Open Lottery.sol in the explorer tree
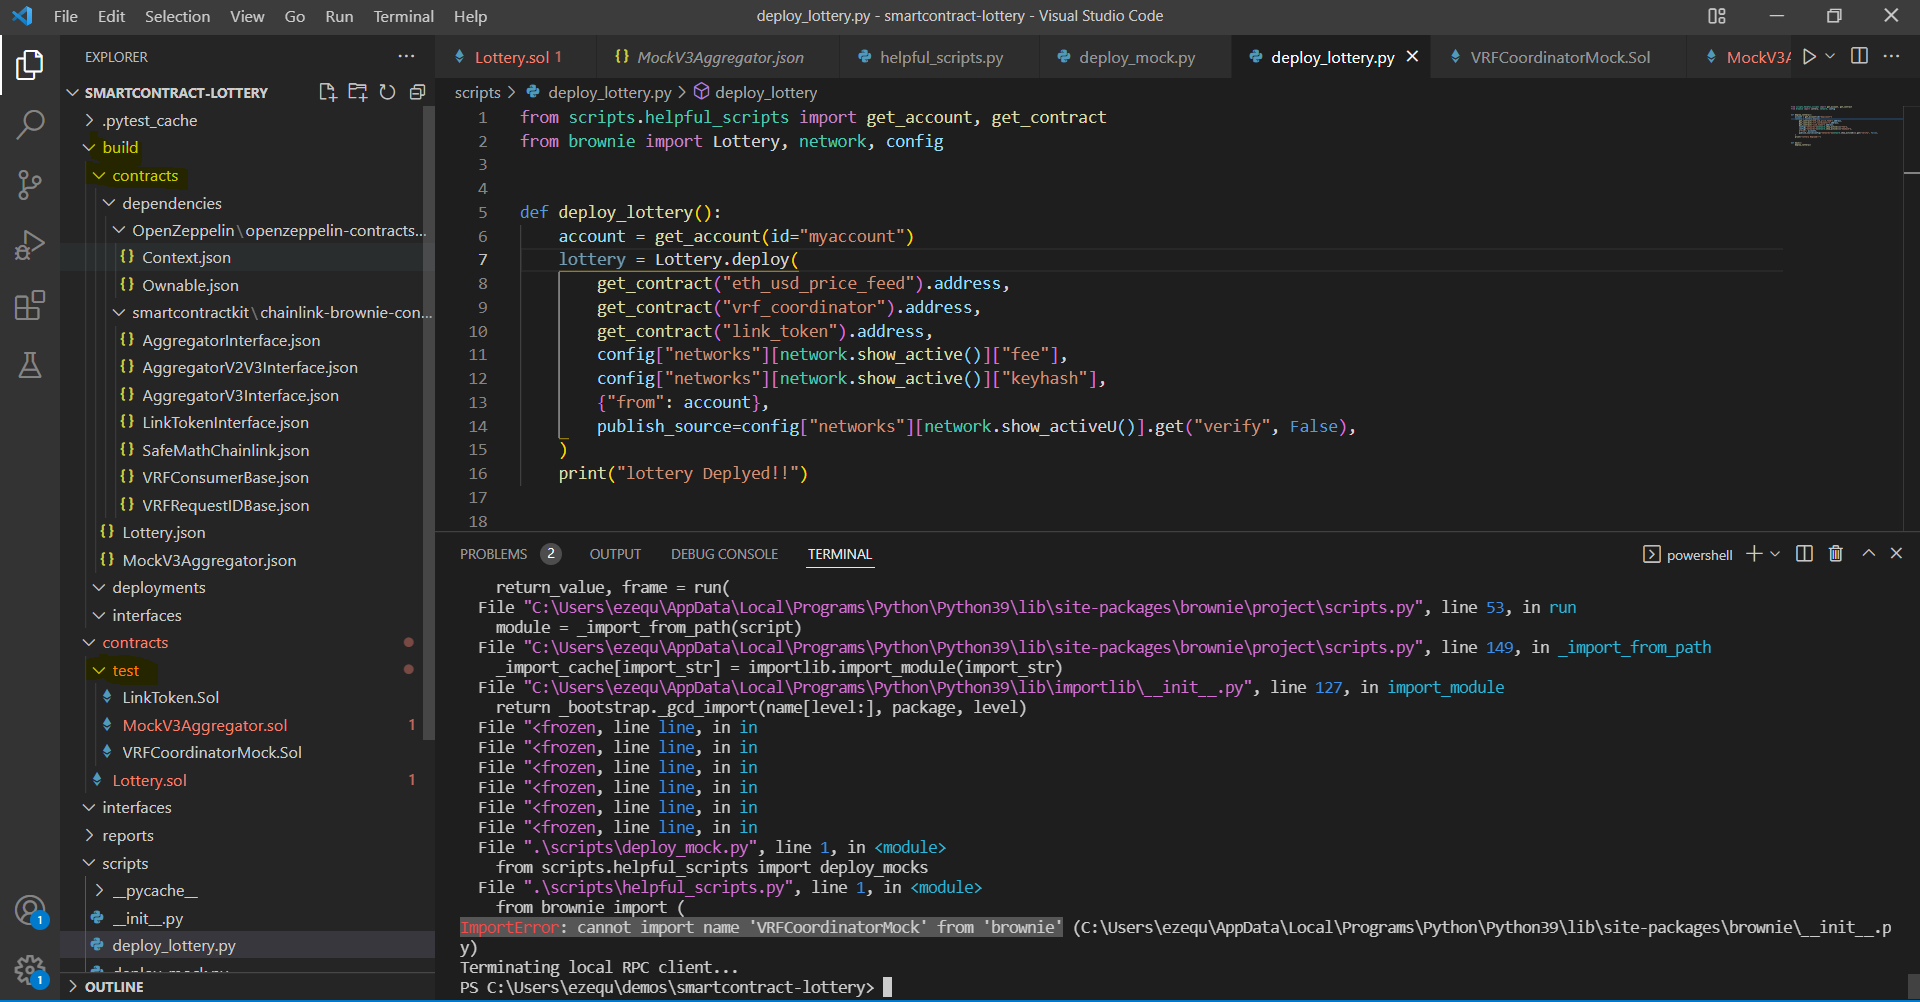The width and height of the screenshot is (1920, 1002). tap(149, 781)
